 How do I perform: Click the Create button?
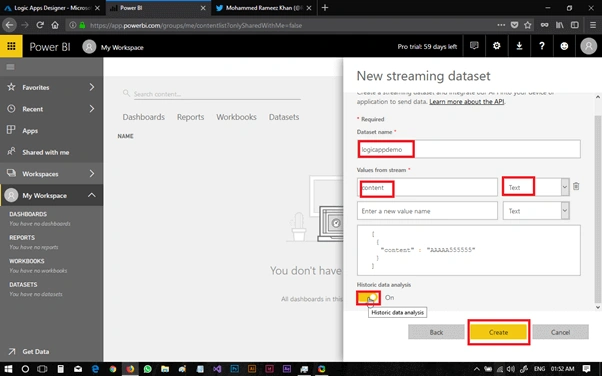498,332
